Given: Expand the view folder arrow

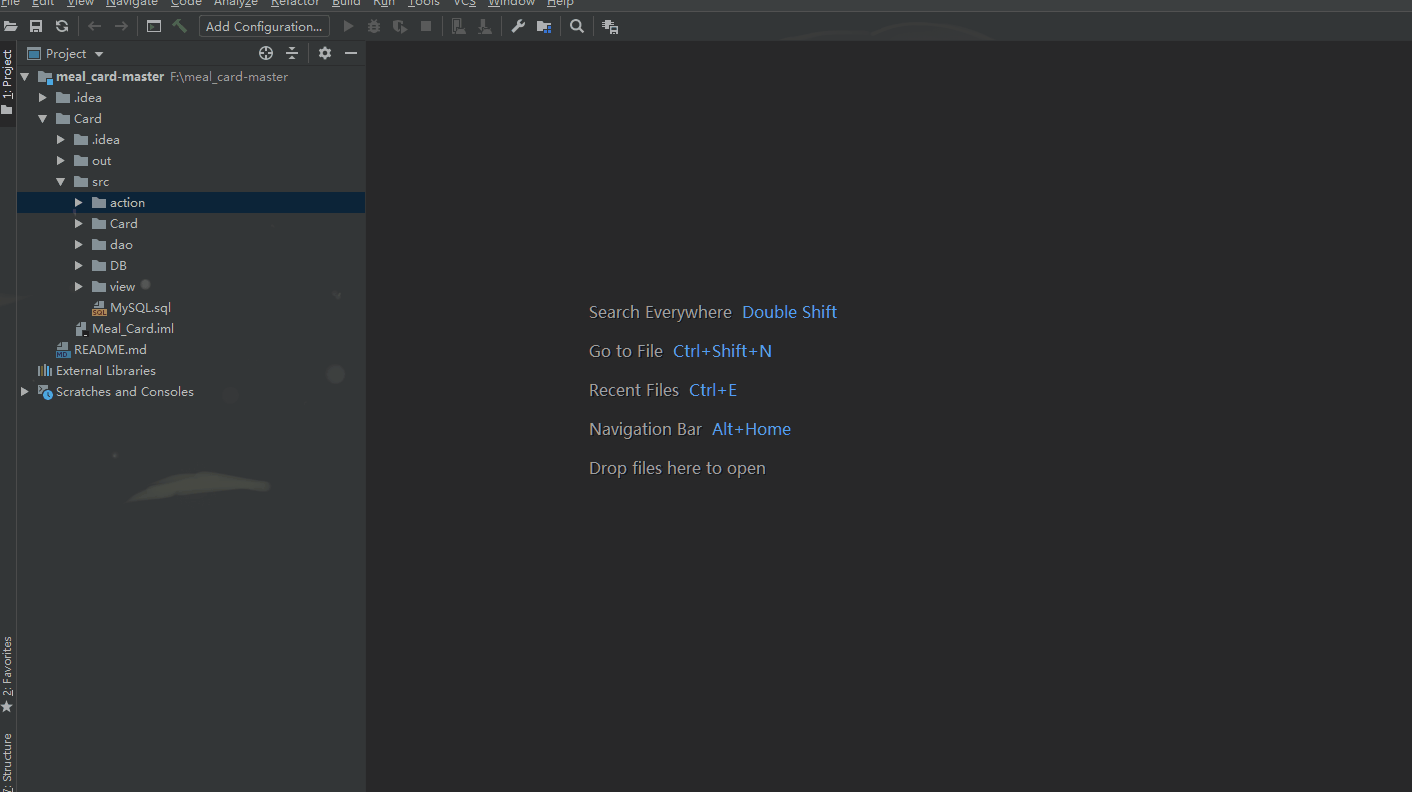Looking at the screenshot, I should point(79,287).
